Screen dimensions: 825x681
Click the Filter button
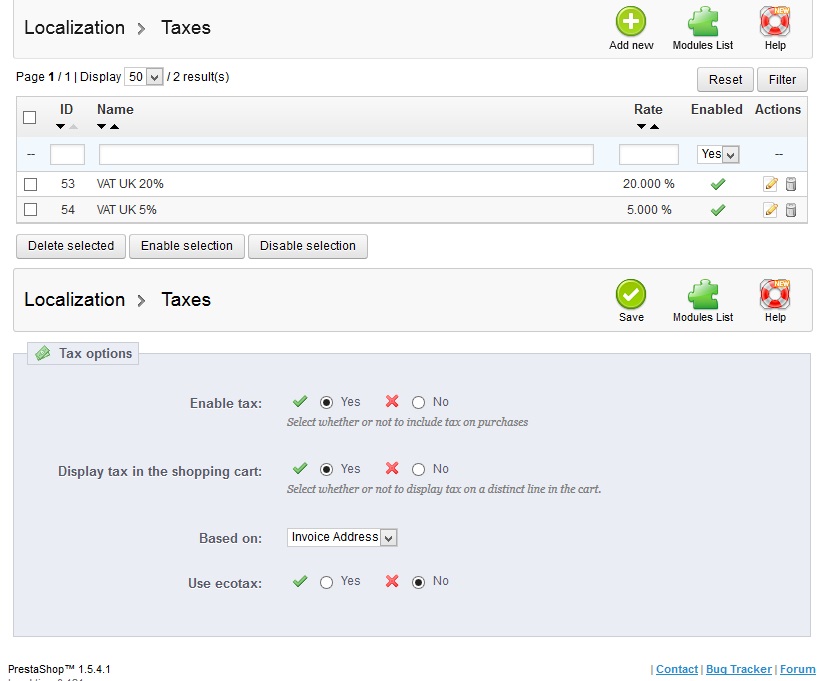[782, 79]
